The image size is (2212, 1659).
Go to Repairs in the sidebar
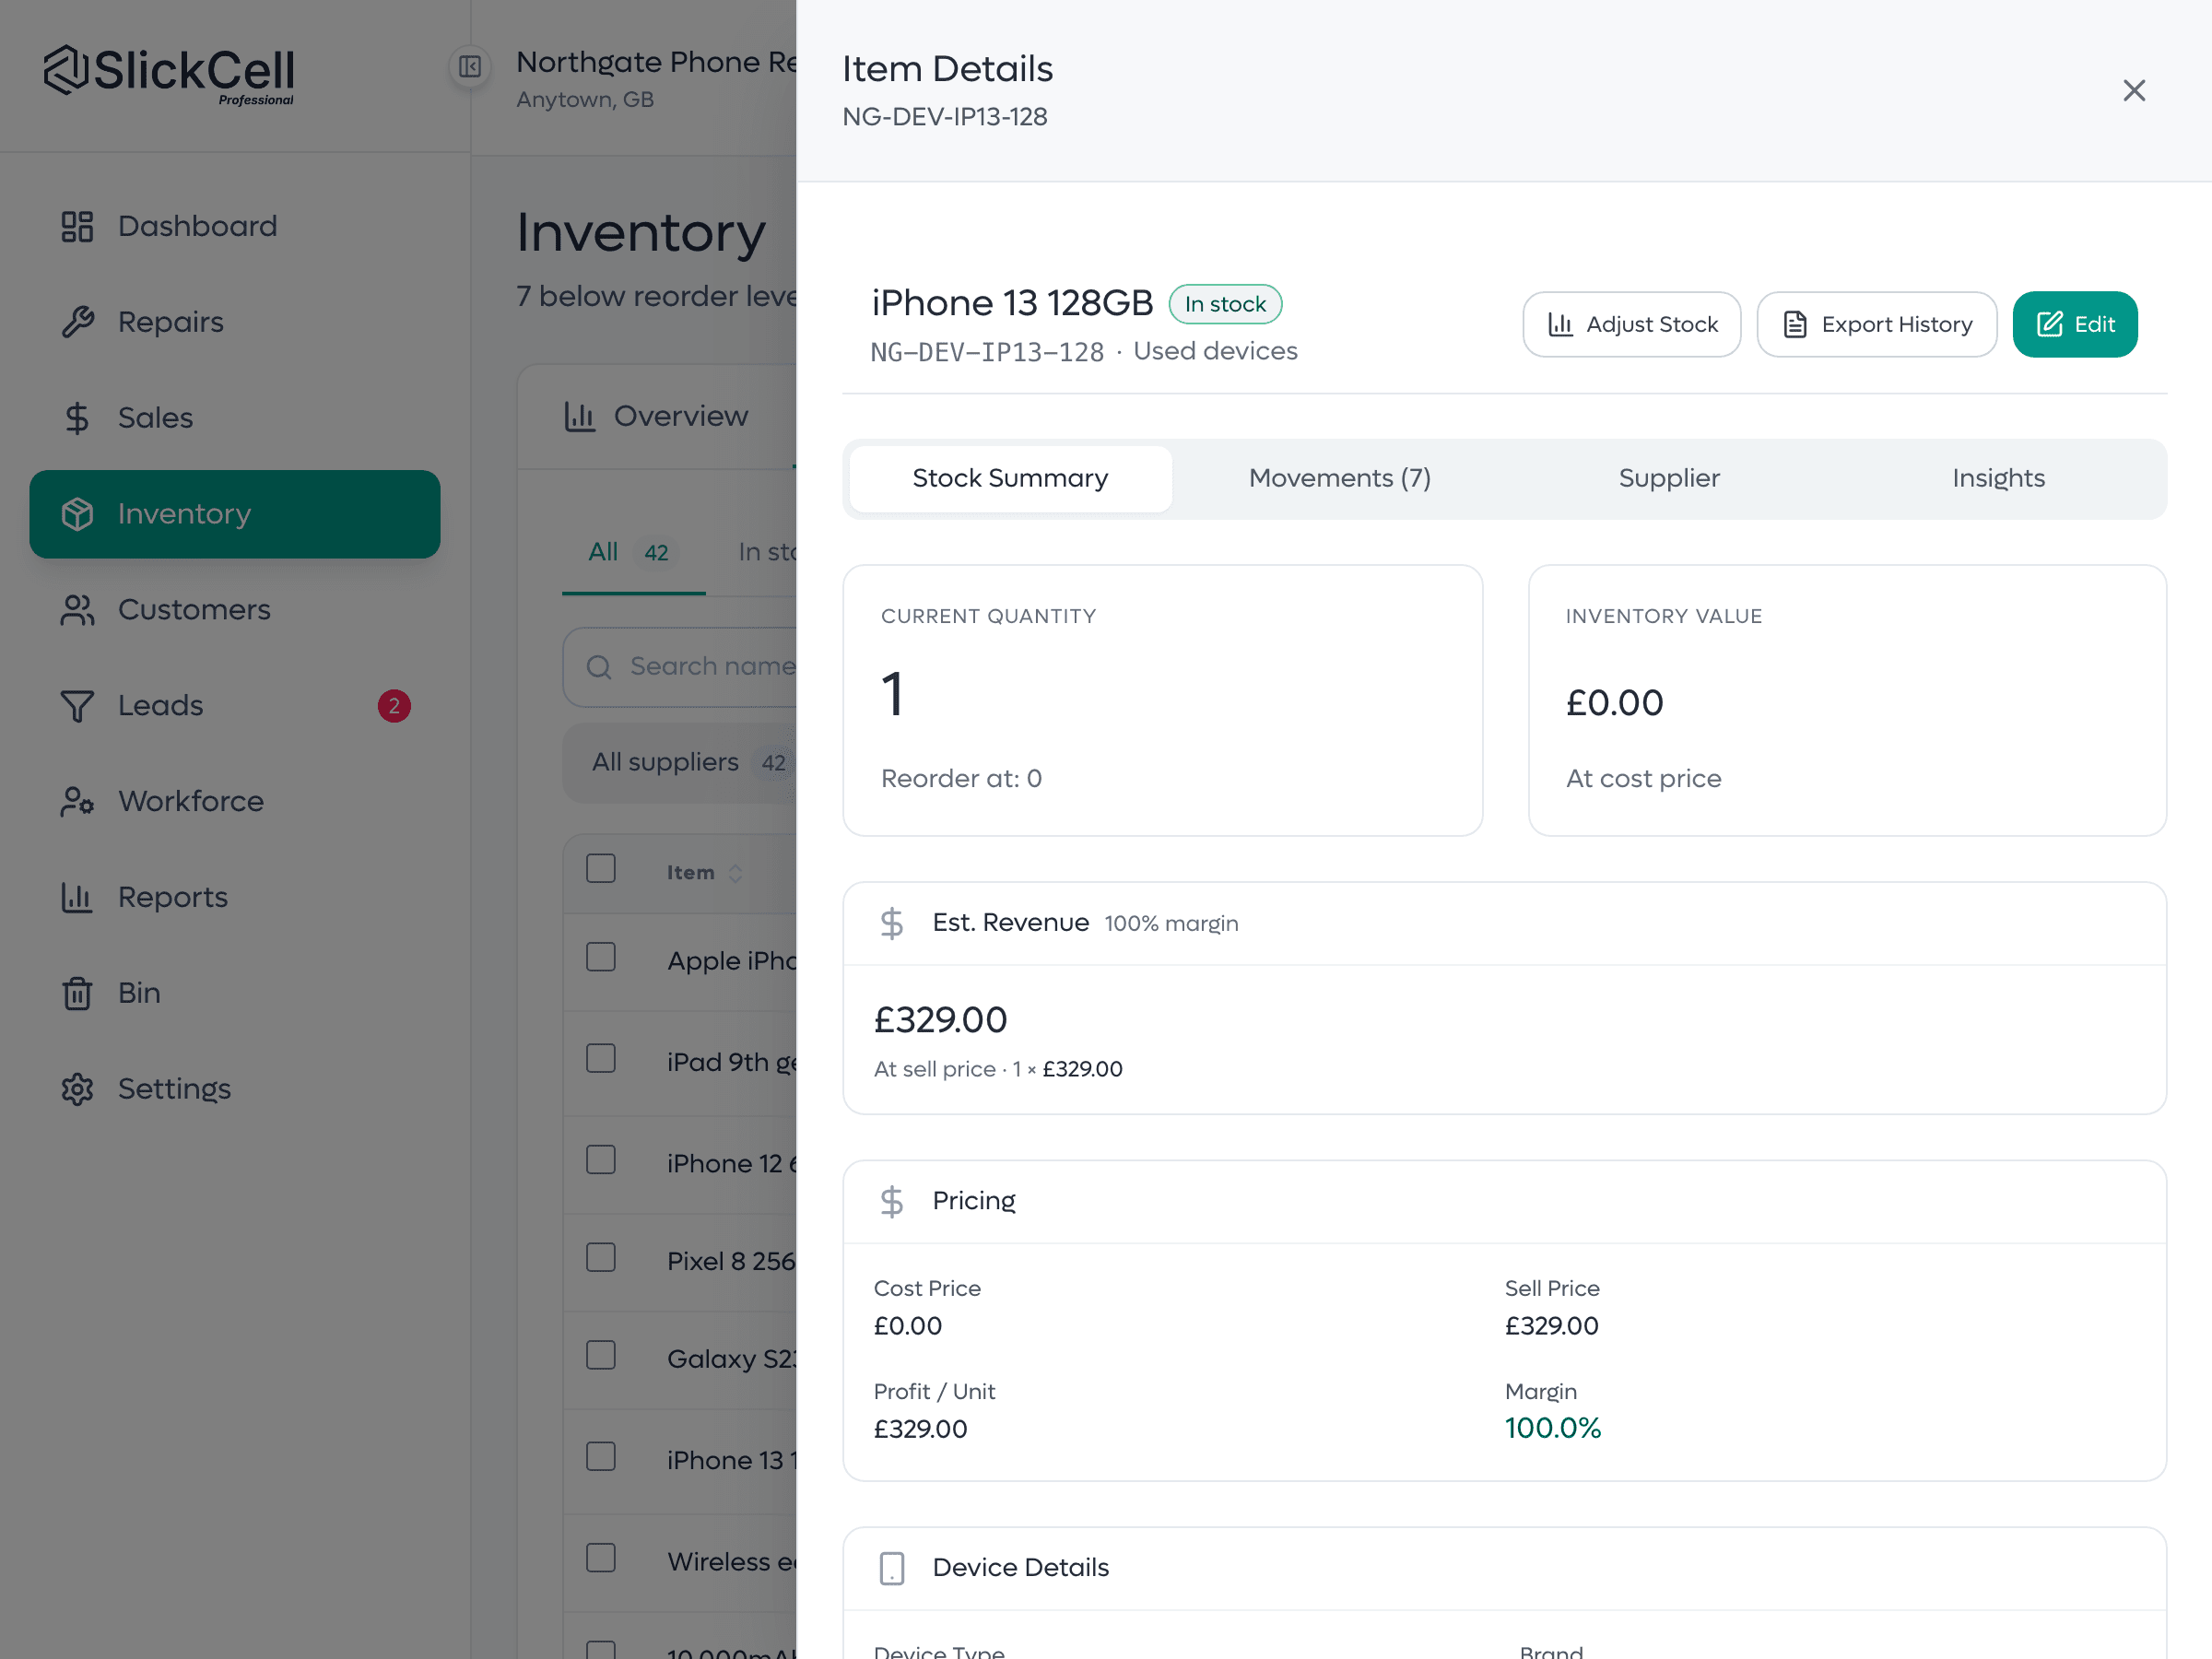[235, 322]
